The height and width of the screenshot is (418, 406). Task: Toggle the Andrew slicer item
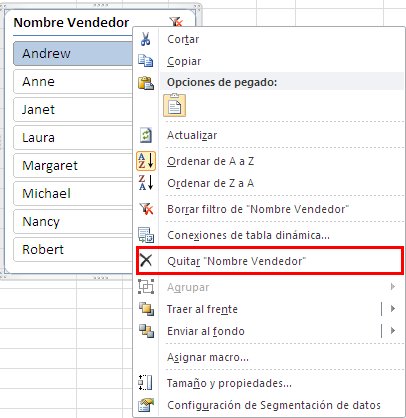tap(73, 53)
